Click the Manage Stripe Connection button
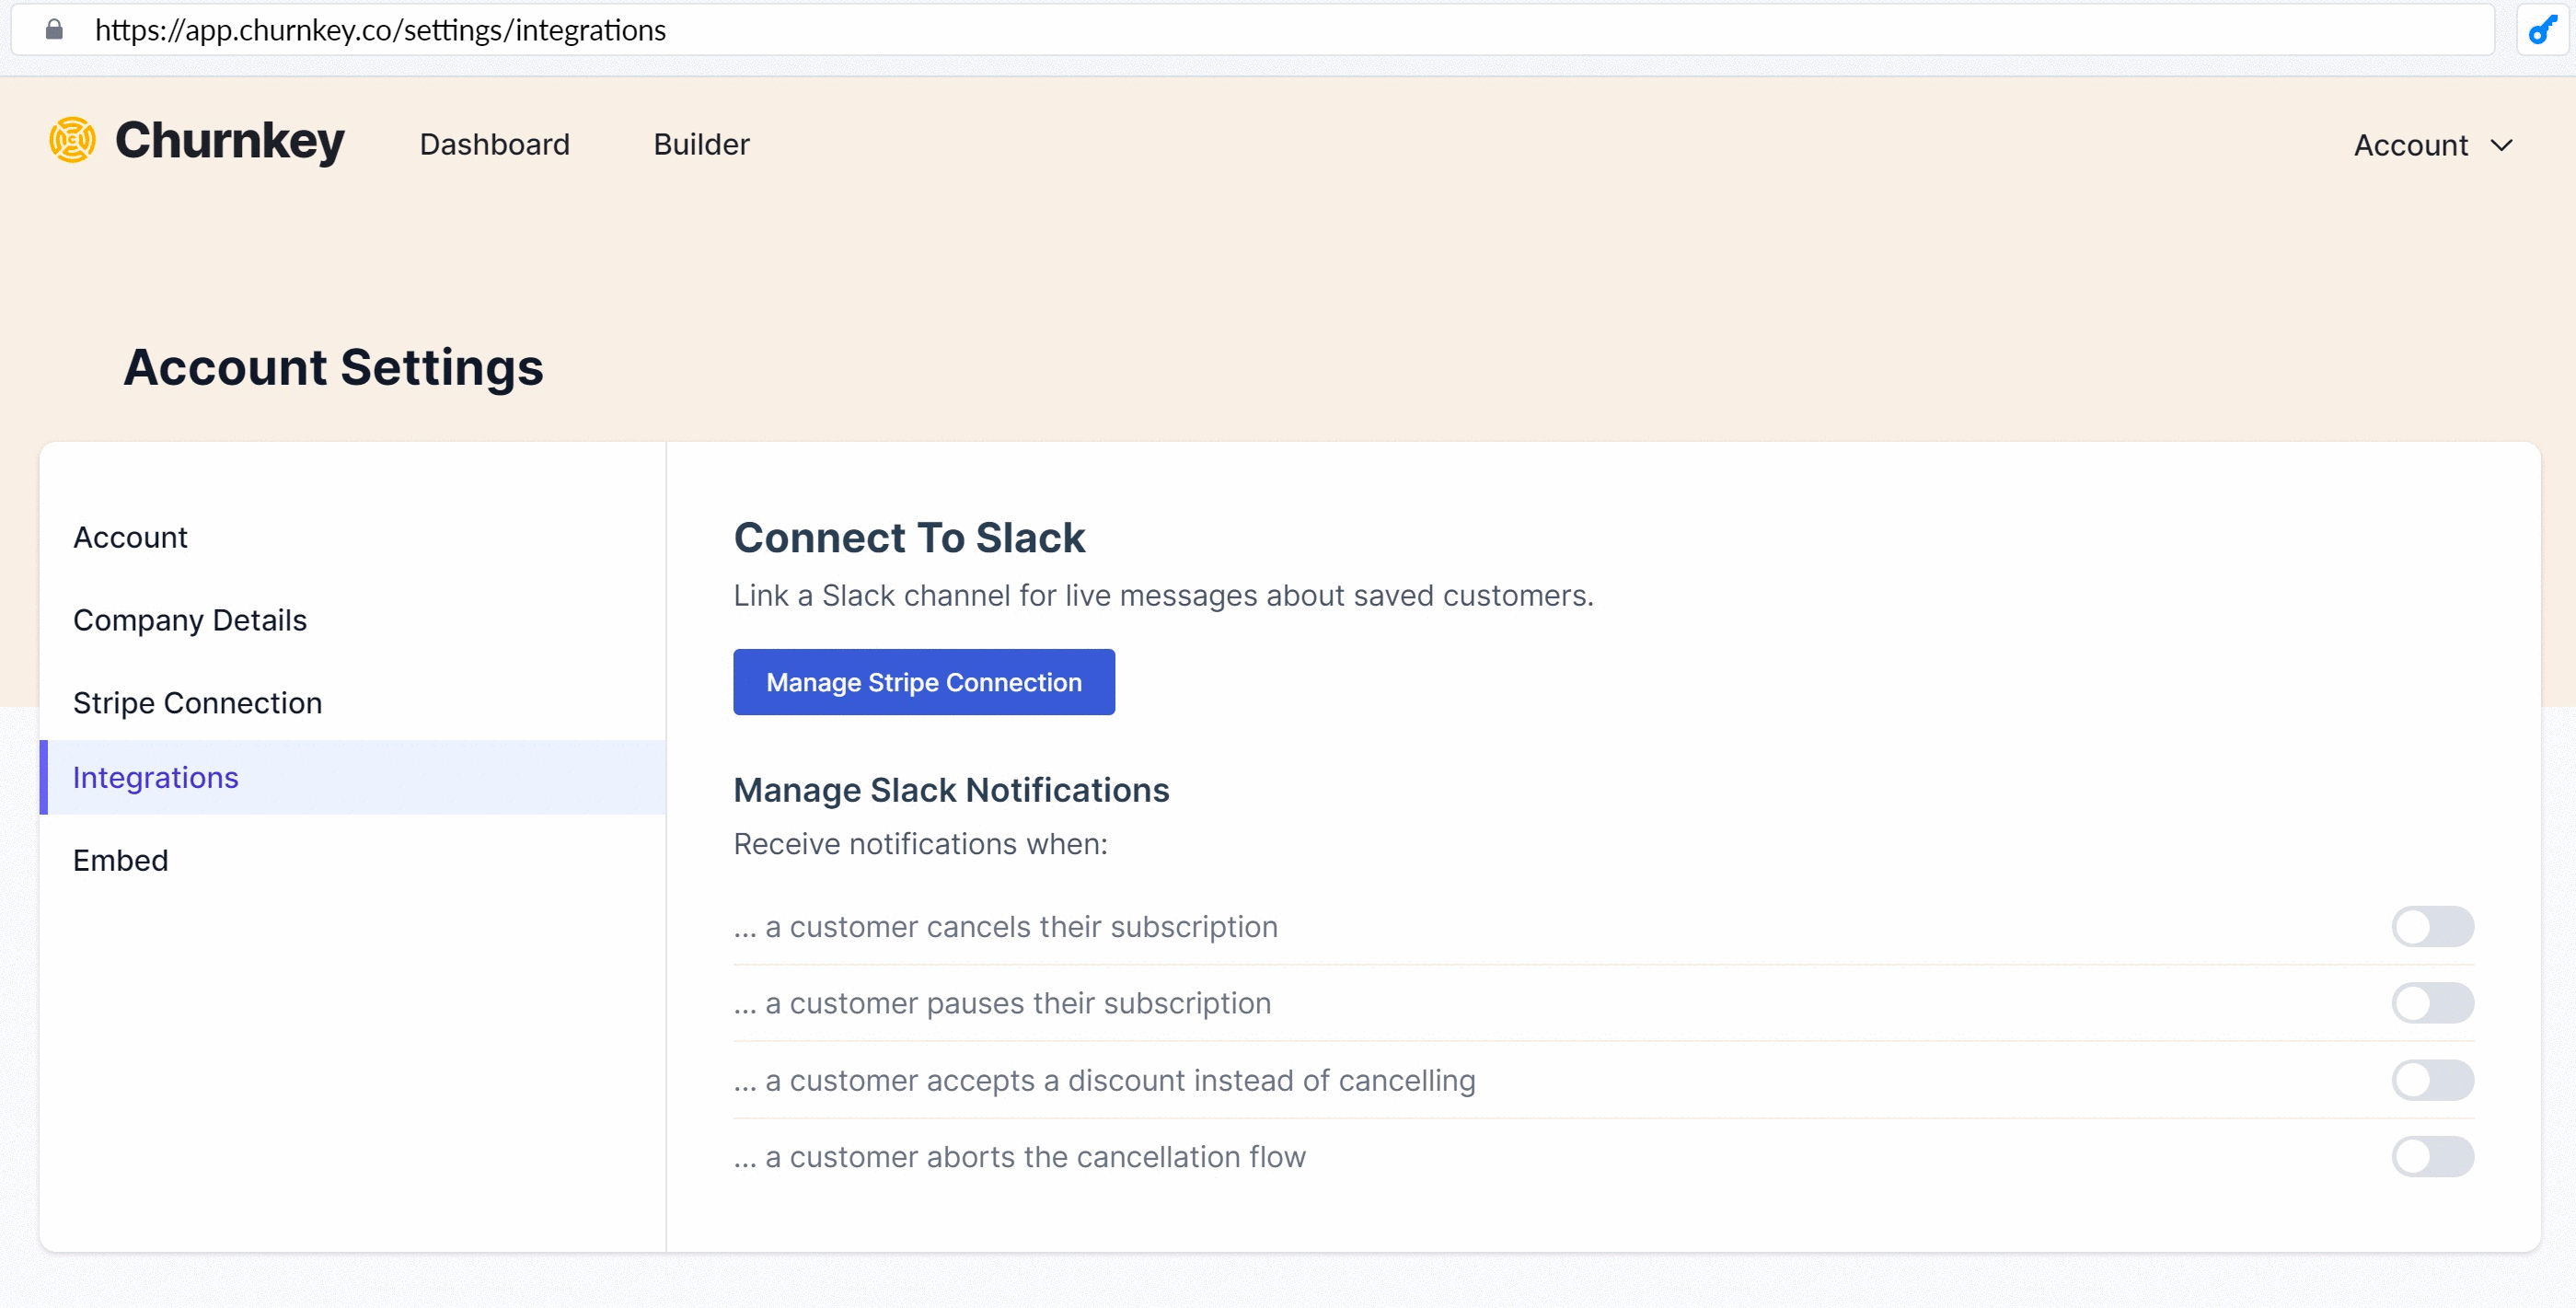Screen dimensions: 2576x1308 [924, 681]
